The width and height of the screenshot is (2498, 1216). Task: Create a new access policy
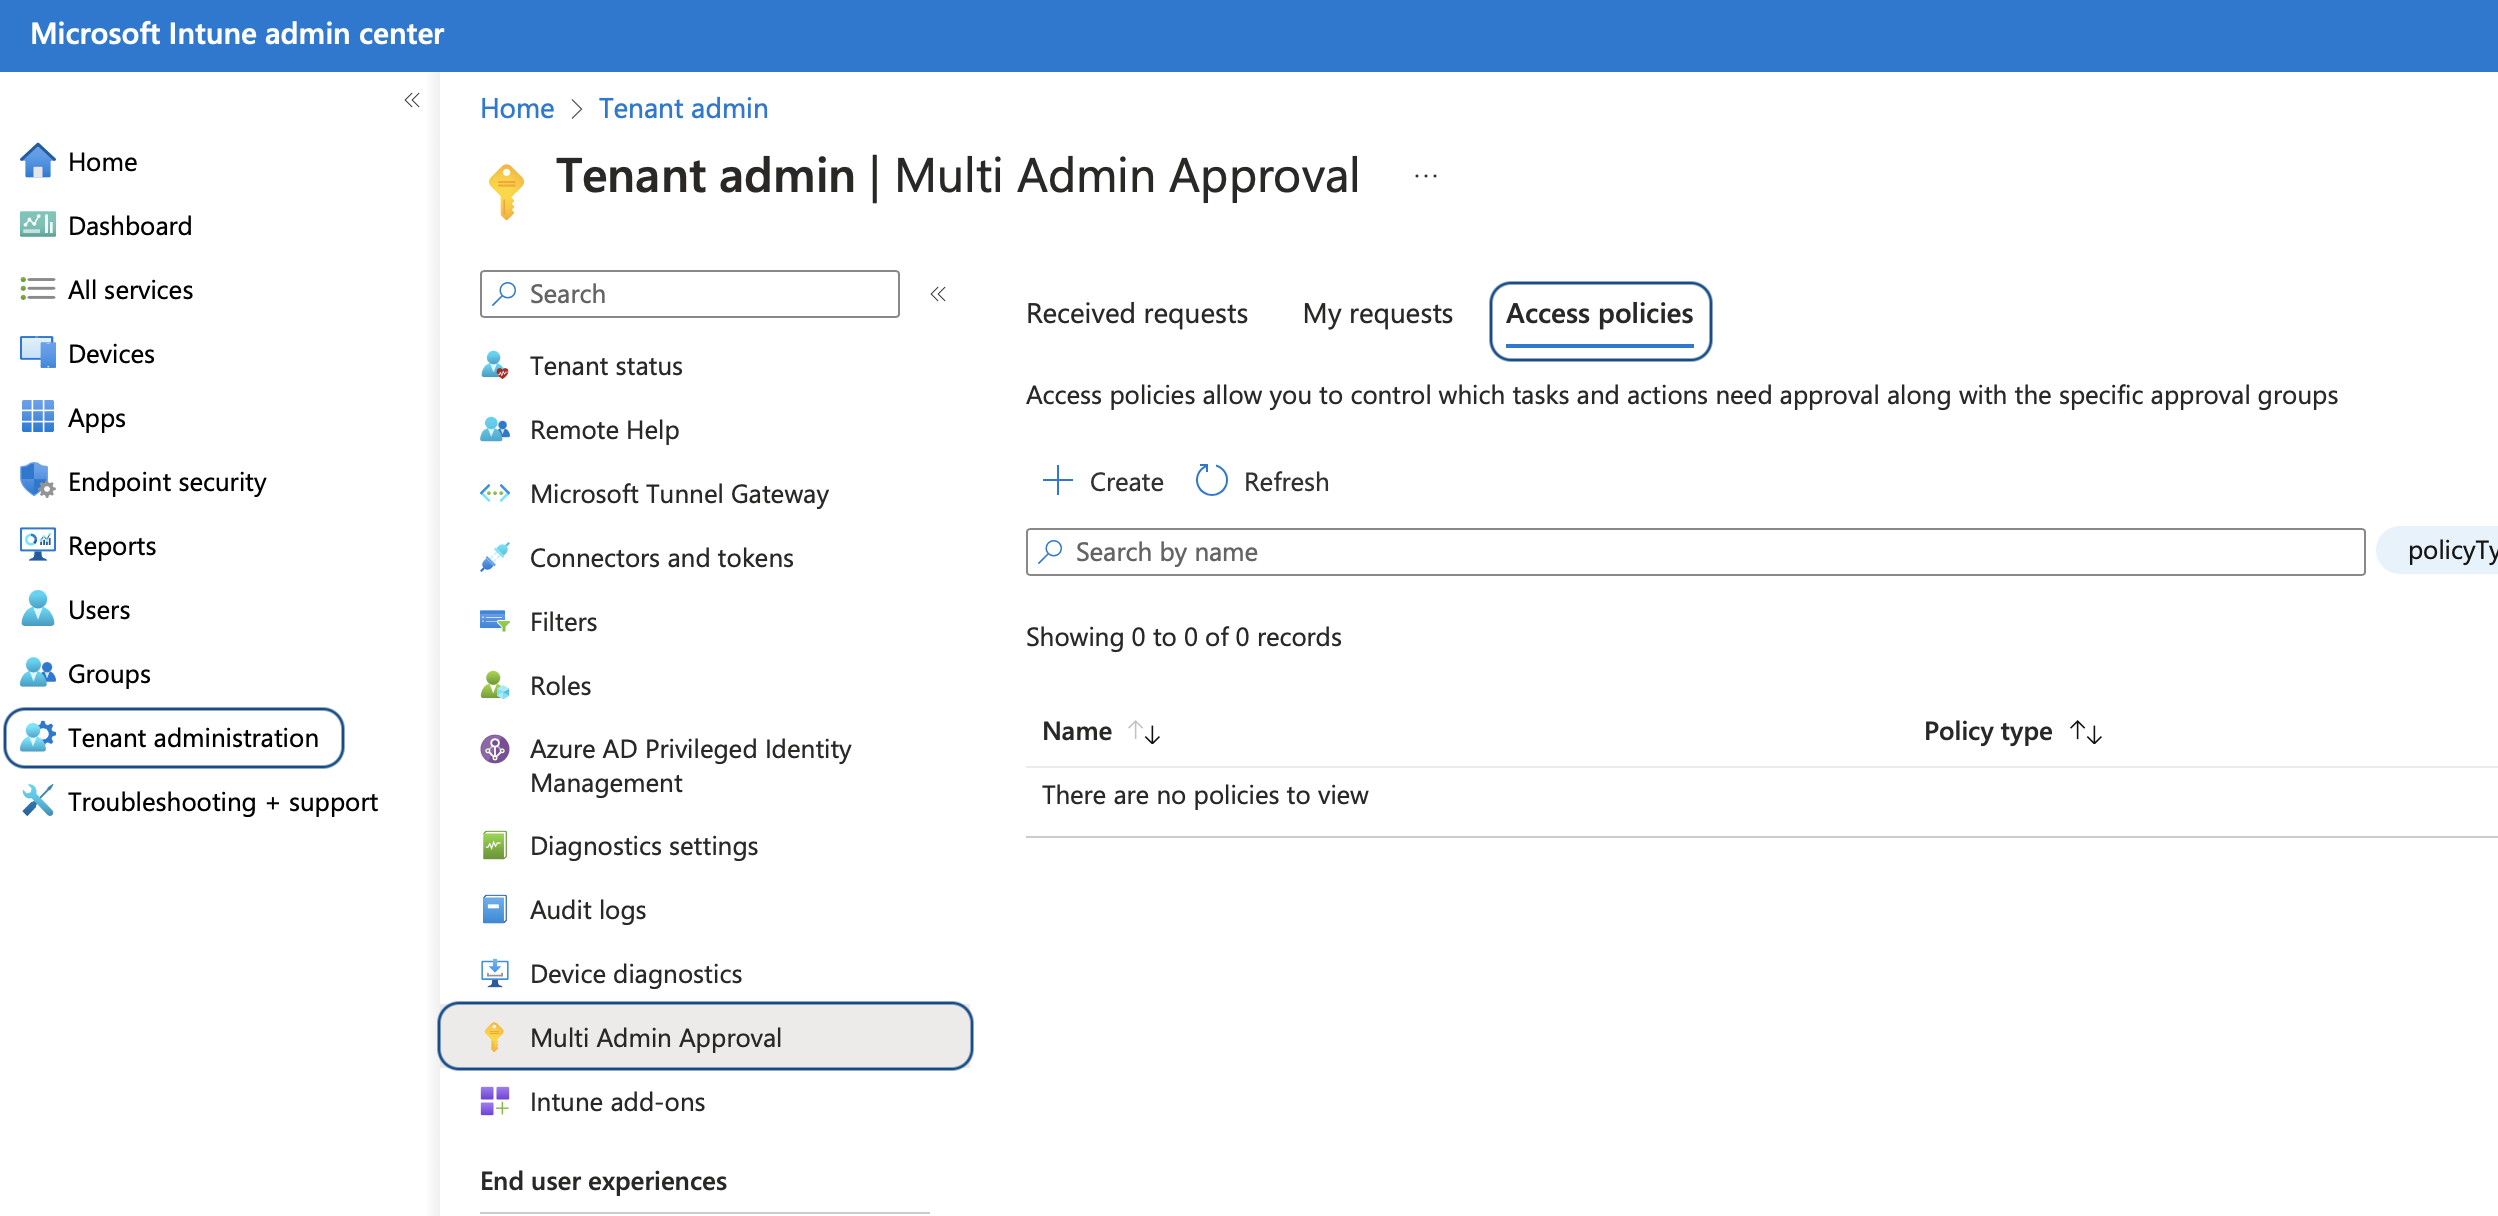(1103, 482)
